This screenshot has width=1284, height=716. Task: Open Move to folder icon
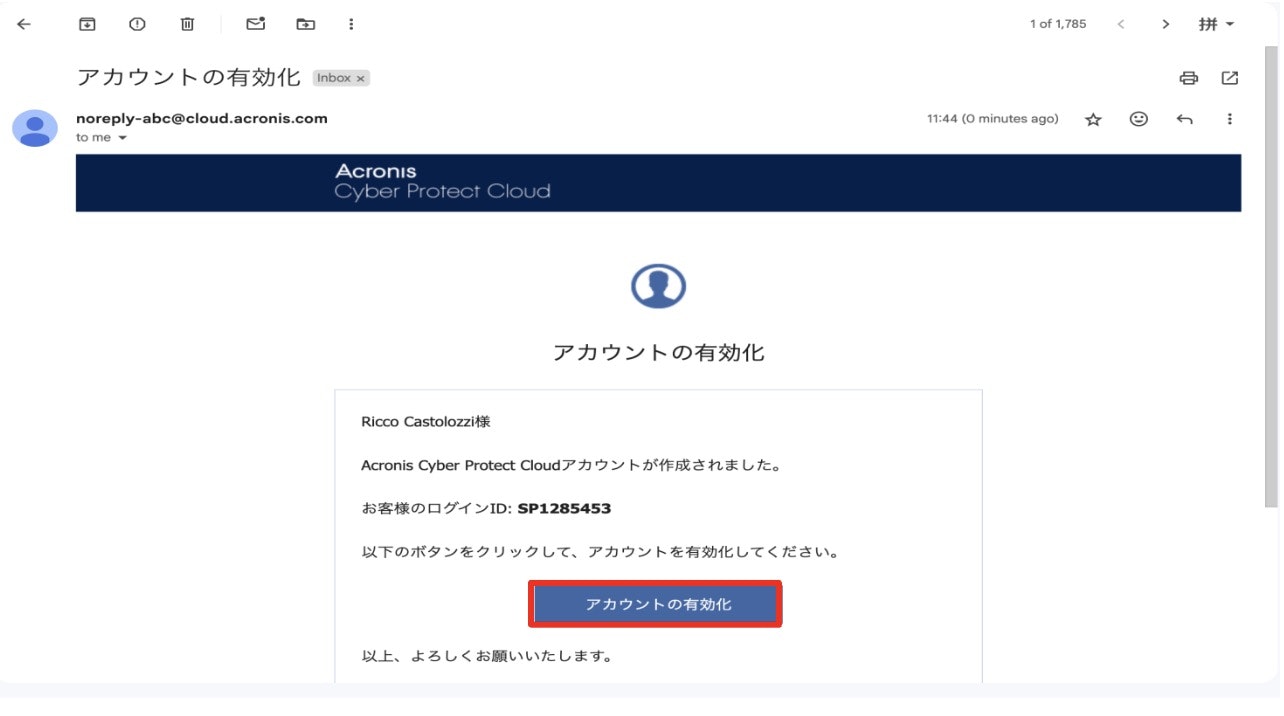tap(305, 24)
